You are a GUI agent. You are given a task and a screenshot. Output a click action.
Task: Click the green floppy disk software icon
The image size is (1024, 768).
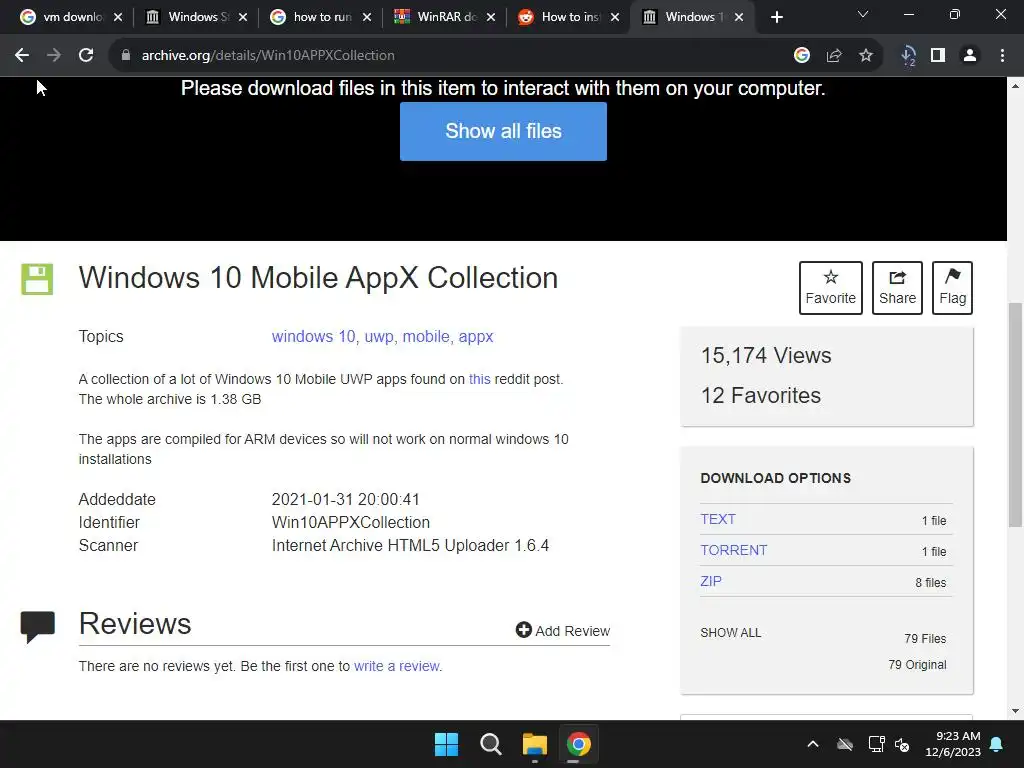click(37, 280)
